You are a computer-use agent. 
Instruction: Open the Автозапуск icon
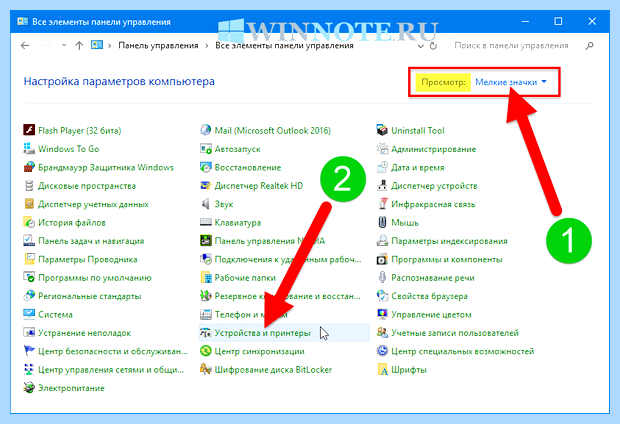[206, 149]
